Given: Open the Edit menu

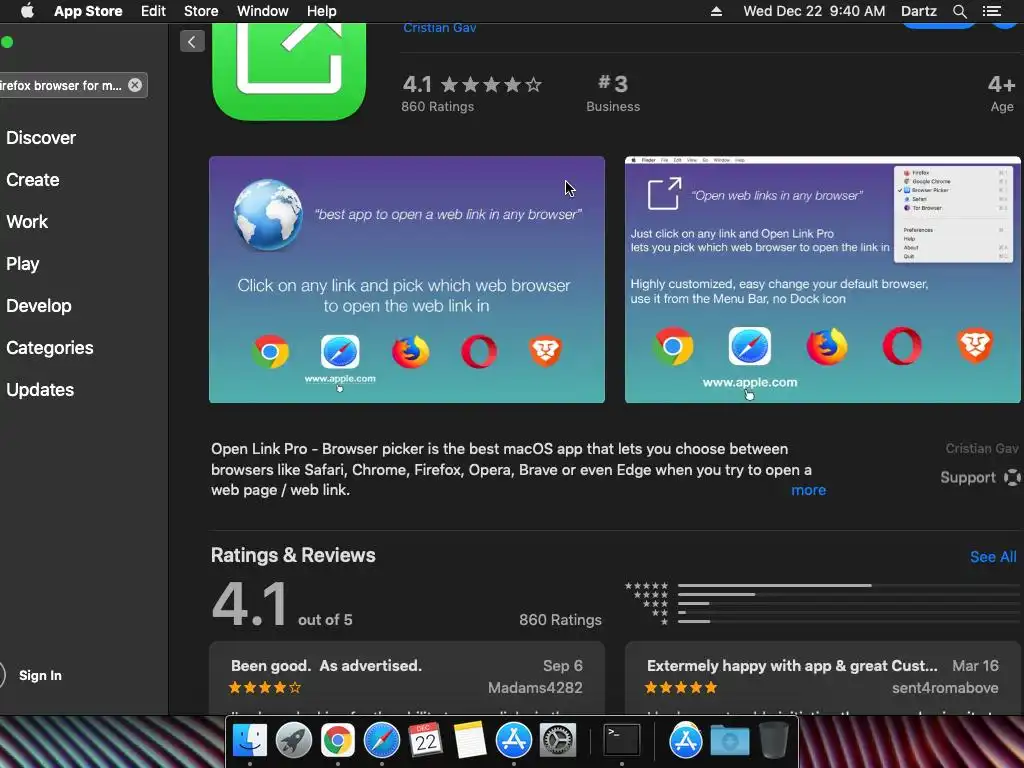Looking at the screenshot, I should (153, 11).
